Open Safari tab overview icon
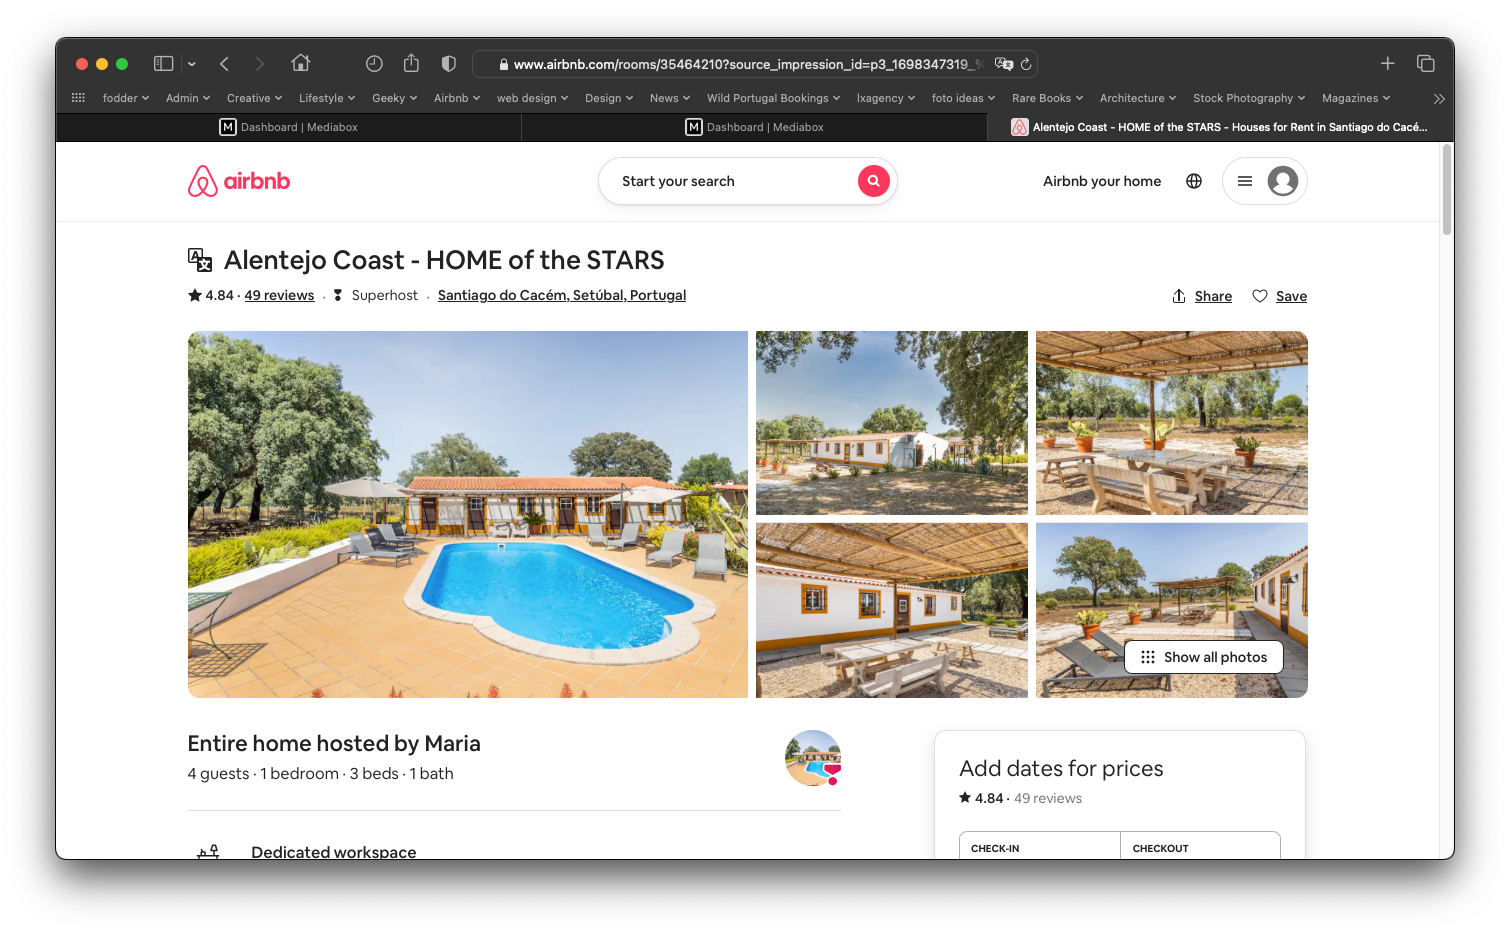 [x=1426, y=64]
